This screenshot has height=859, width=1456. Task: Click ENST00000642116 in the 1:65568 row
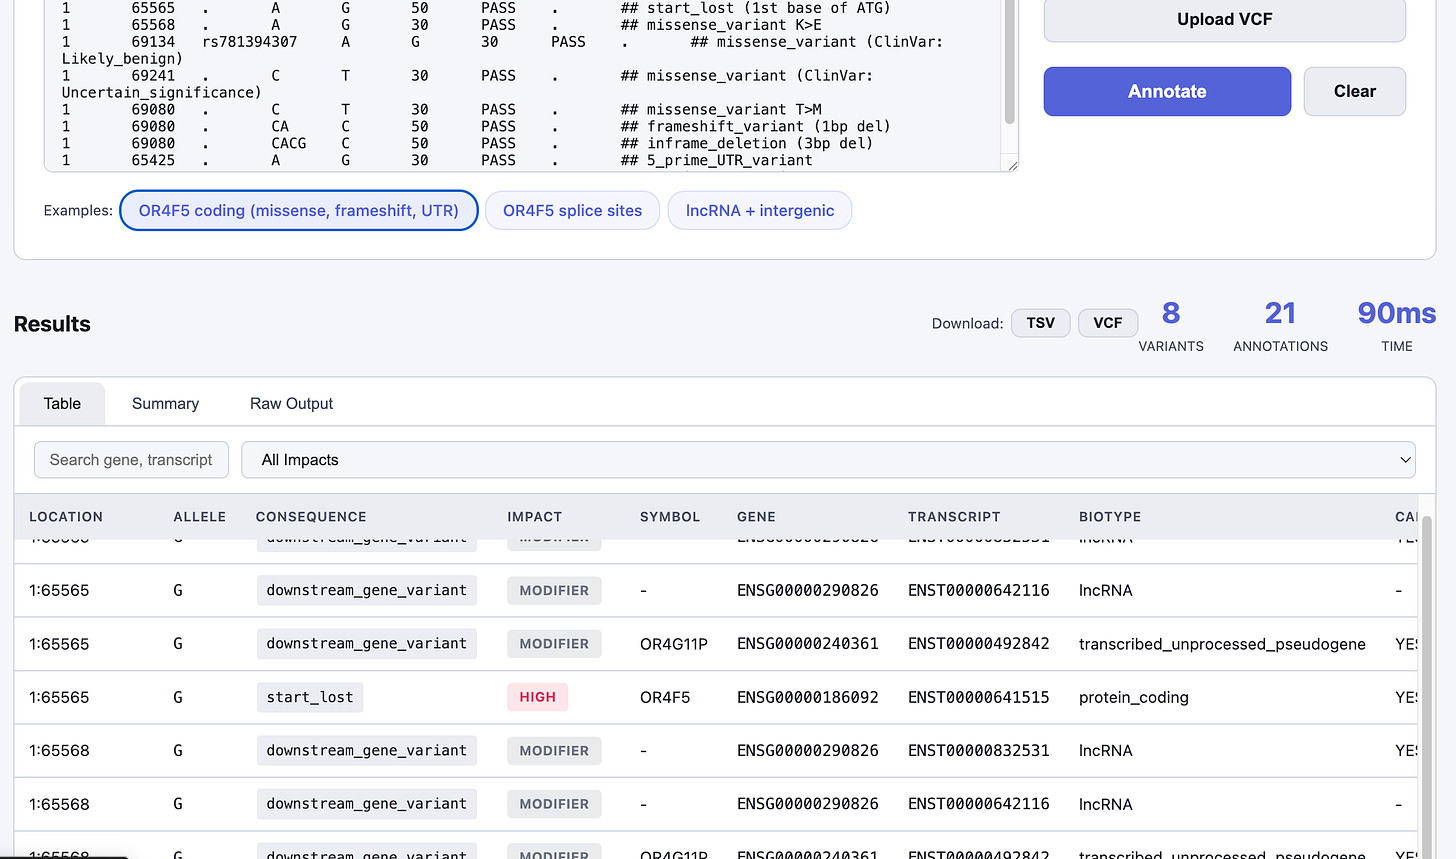(x=979, y=804)
